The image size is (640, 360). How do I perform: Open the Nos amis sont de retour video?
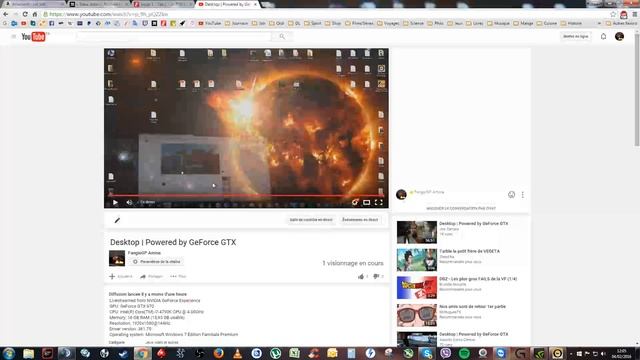(472, 307)
